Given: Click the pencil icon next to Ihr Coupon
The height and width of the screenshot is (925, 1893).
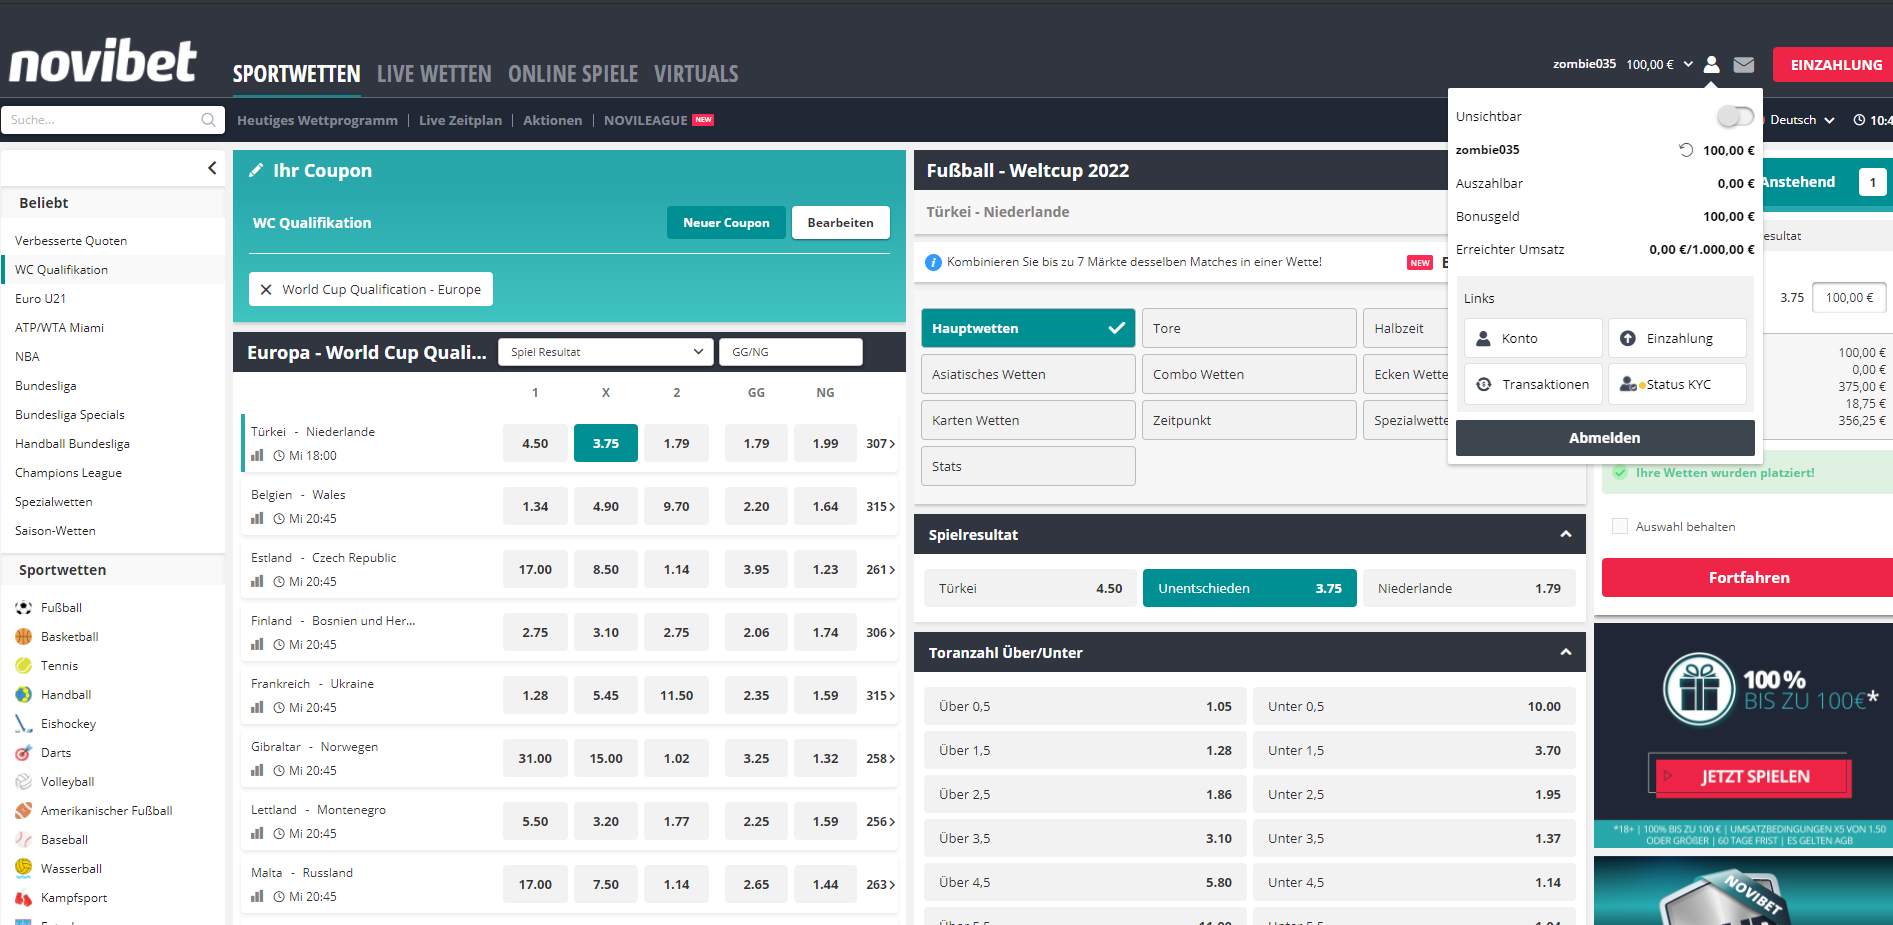Looking at the screenshot, I should (x=256, y=170).
